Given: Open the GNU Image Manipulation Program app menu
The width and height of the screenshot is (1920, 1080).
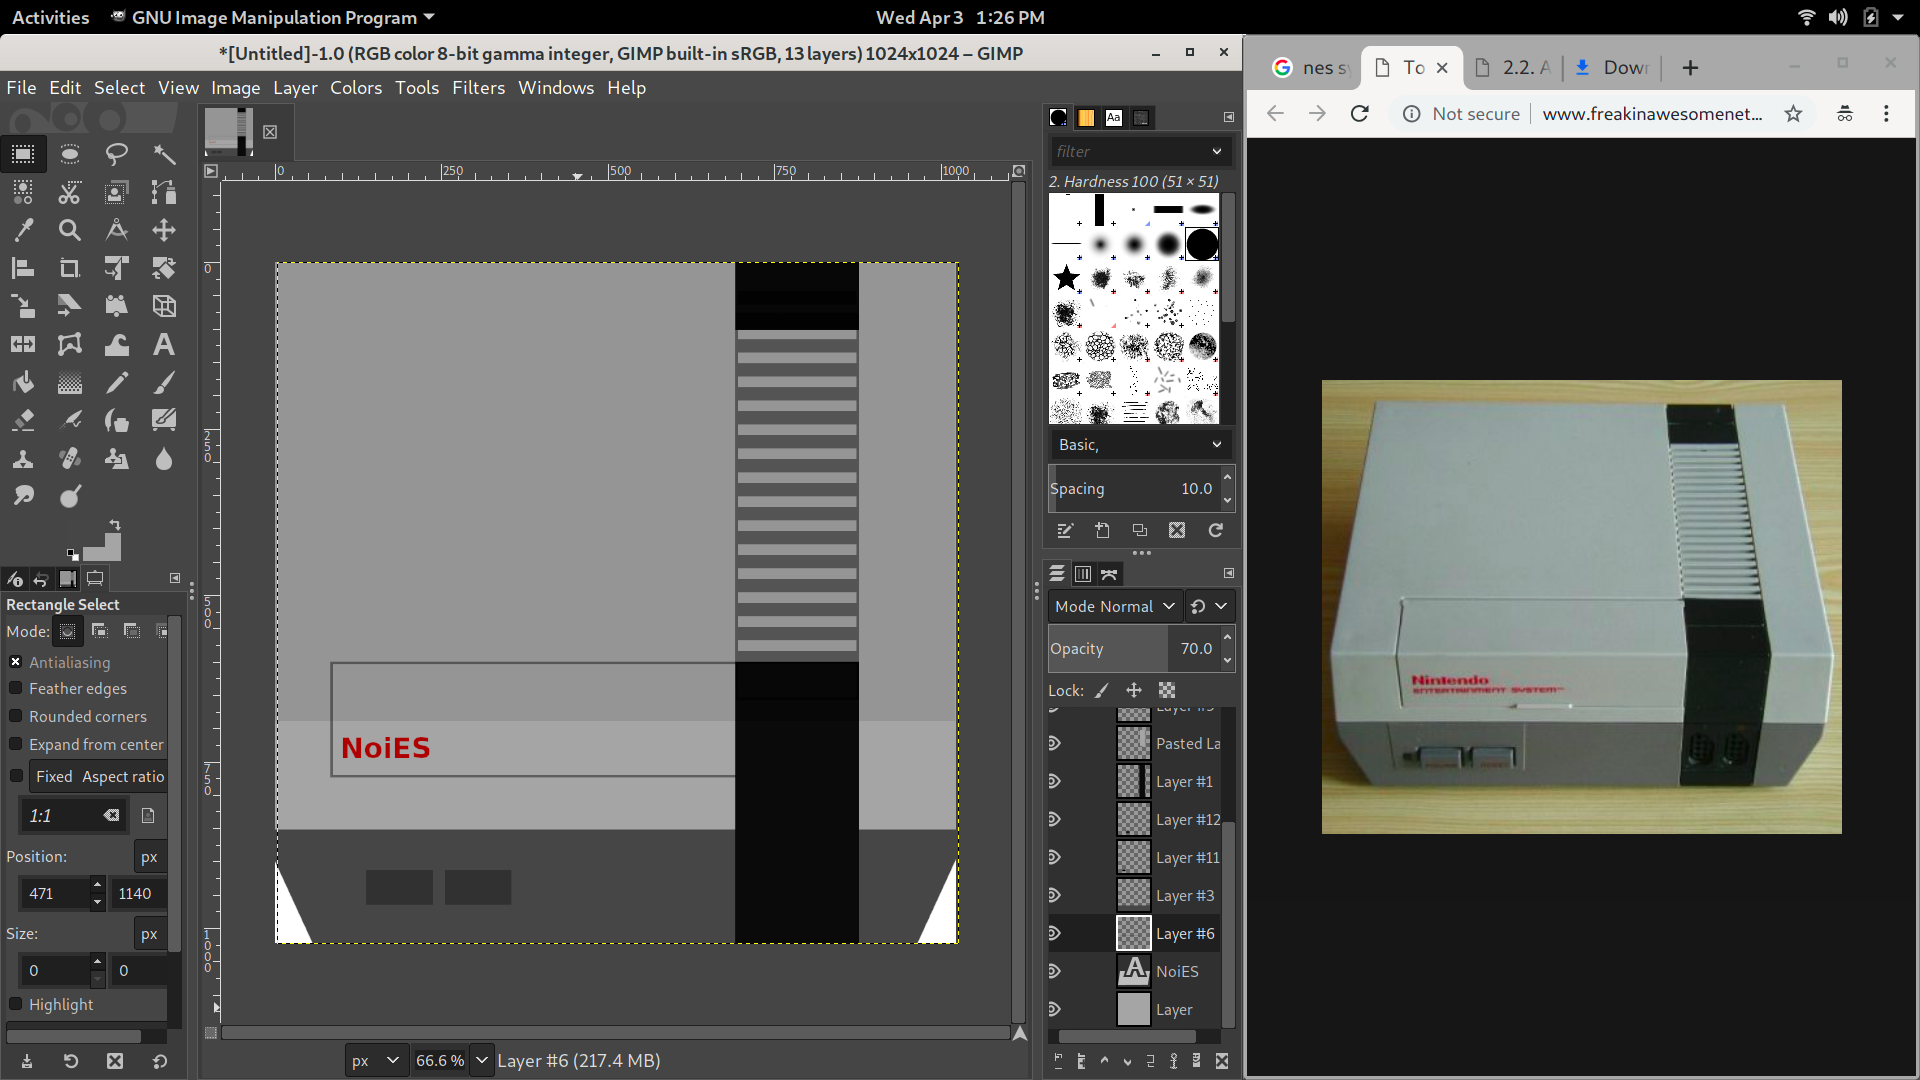Looking at the screenshot, I should coord(273,17).
